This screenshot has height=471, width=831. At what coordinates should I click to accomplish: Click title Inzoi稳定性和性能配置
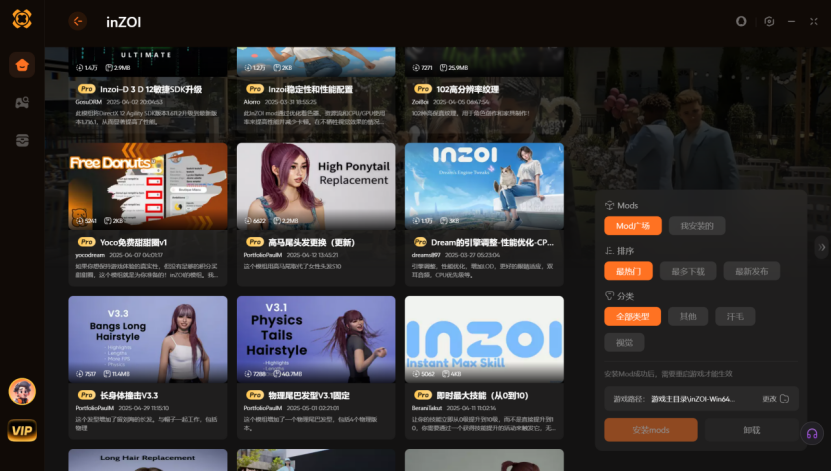[x=310, y=89]
